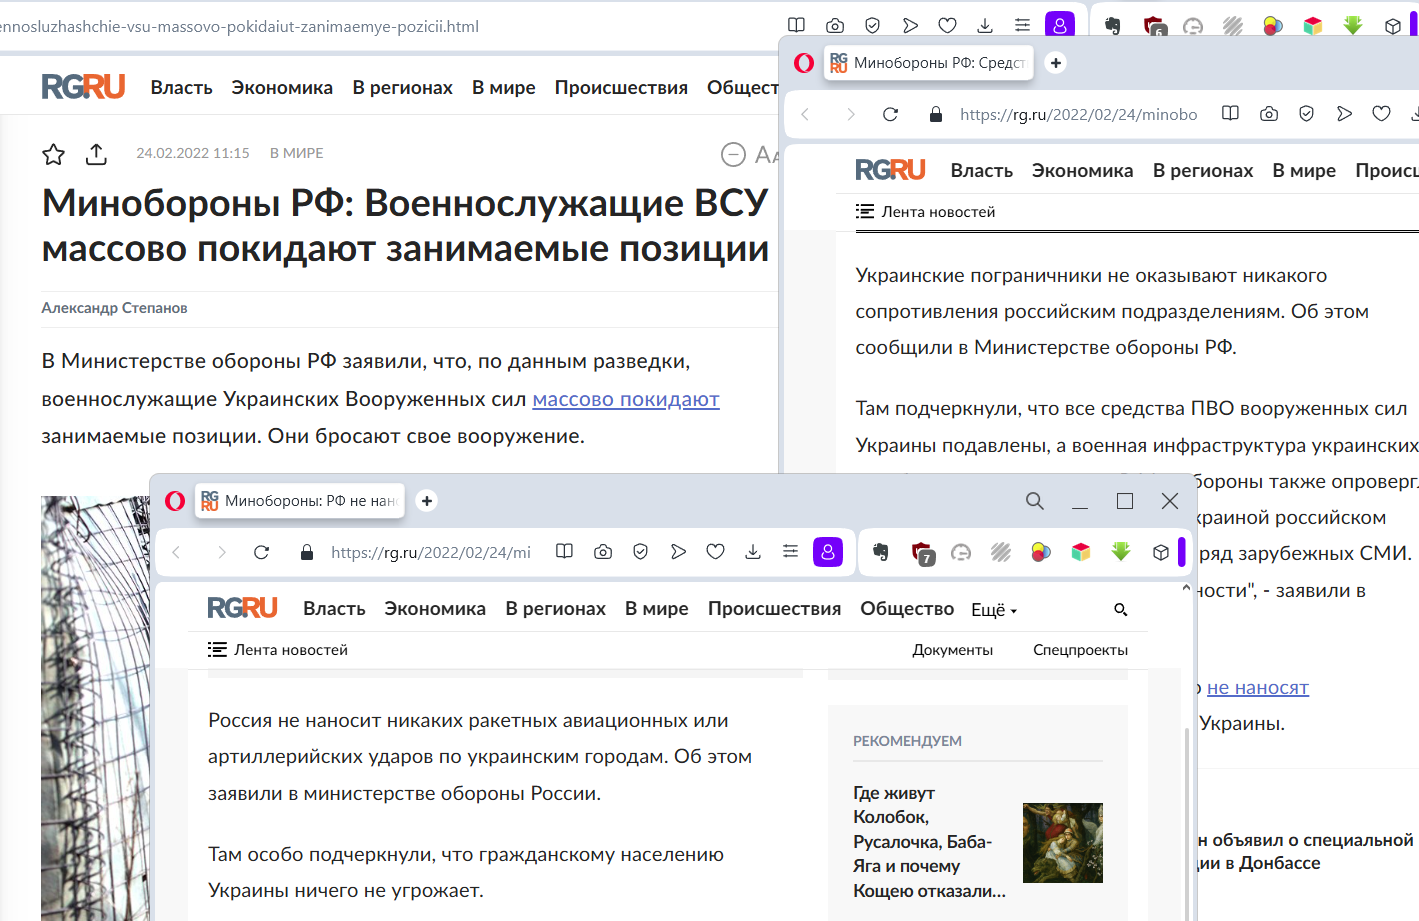Open Власть section in front window
The width and height of the screenshot is (1419, 921).
coord(334,609)
